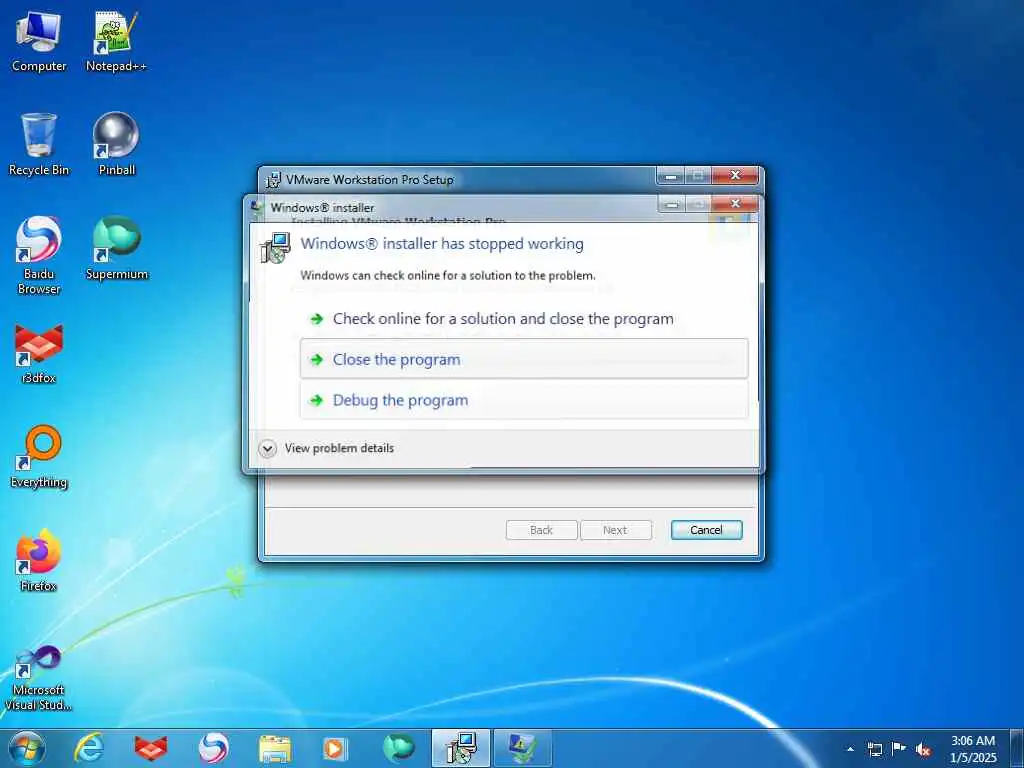Open the Windows Start menu orb

click(x=27, y=748)
